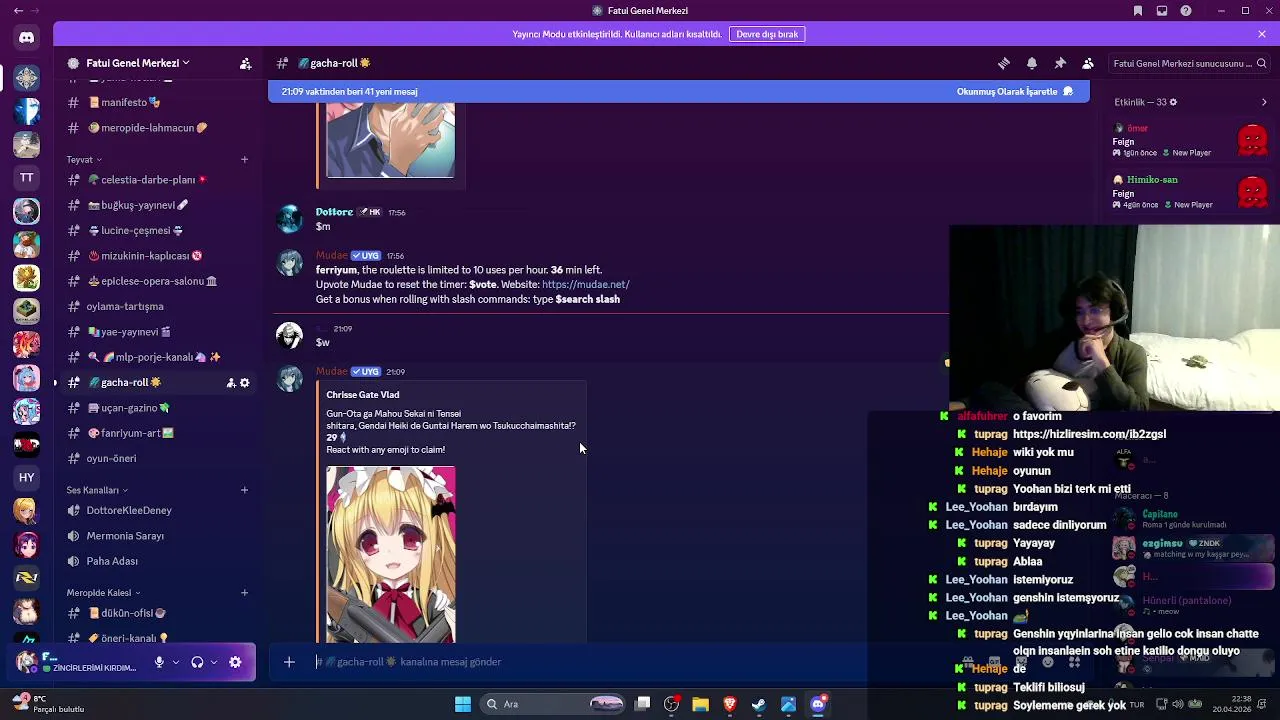Open mlp-porje-kanalı channel
The height and width of the screenshot is (720, 1280).
[158, 357]
